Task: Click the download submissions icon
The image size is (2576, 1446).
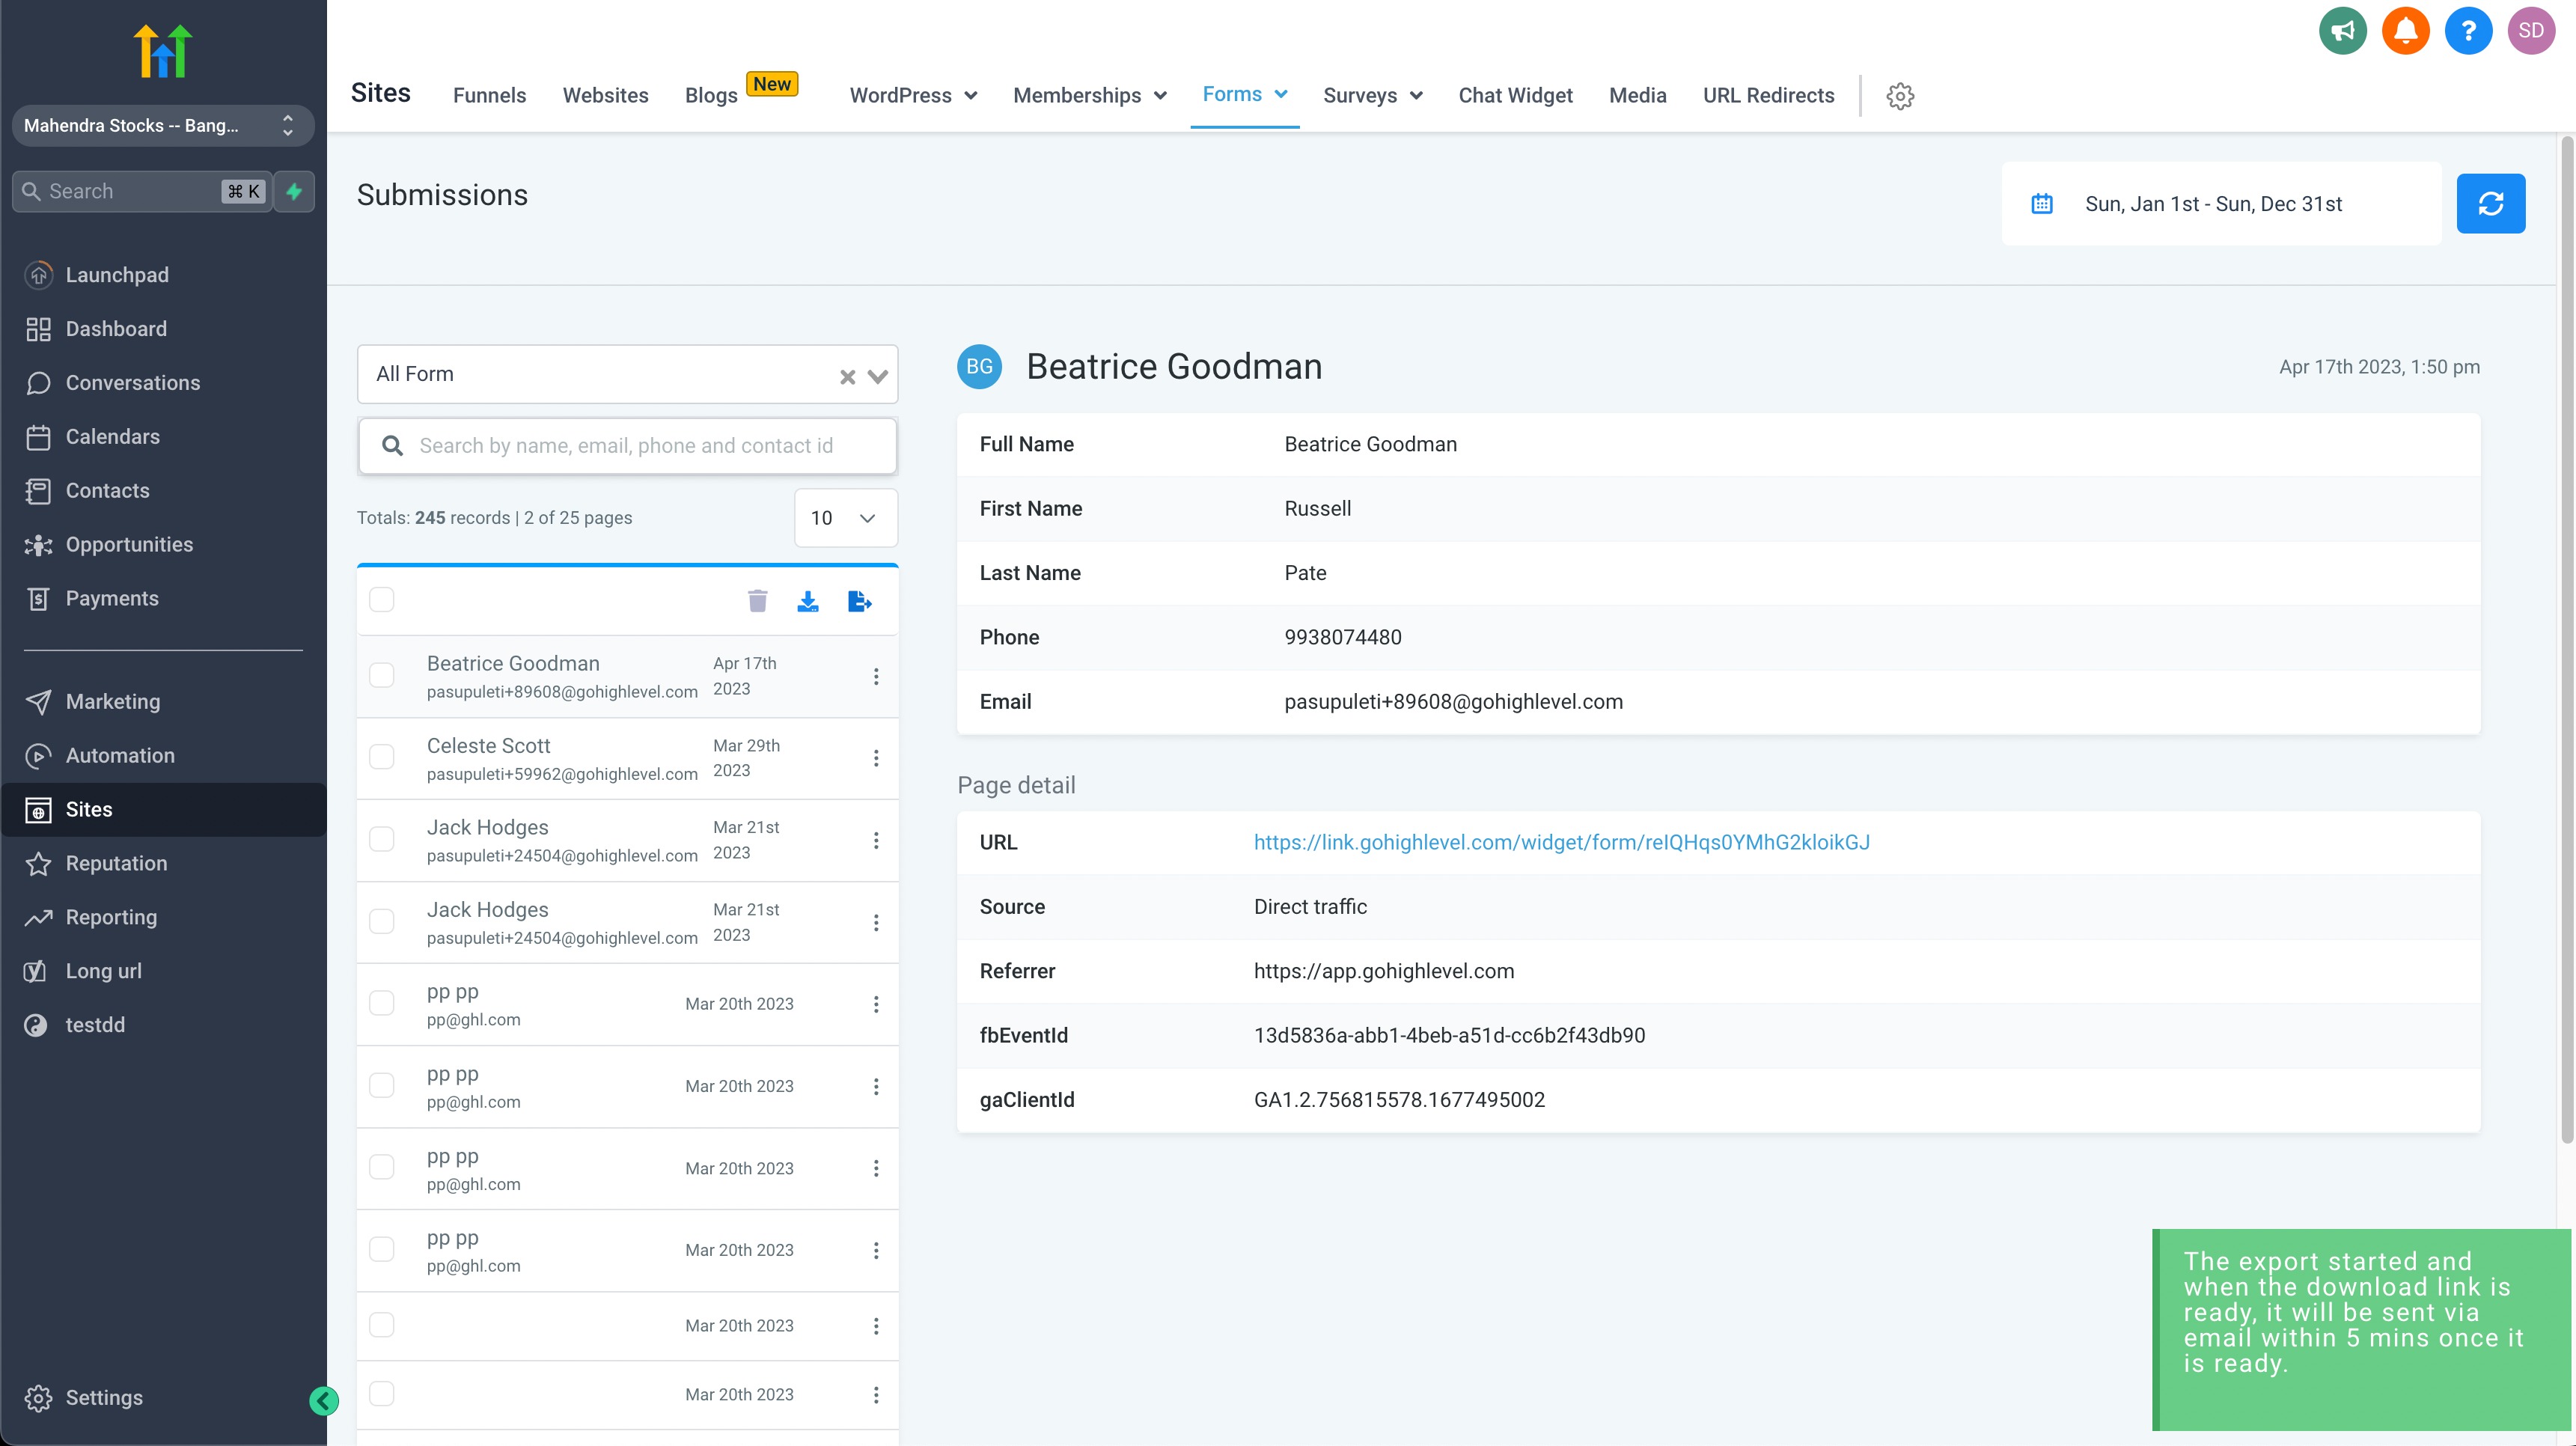Action: [x=808, y=600]
